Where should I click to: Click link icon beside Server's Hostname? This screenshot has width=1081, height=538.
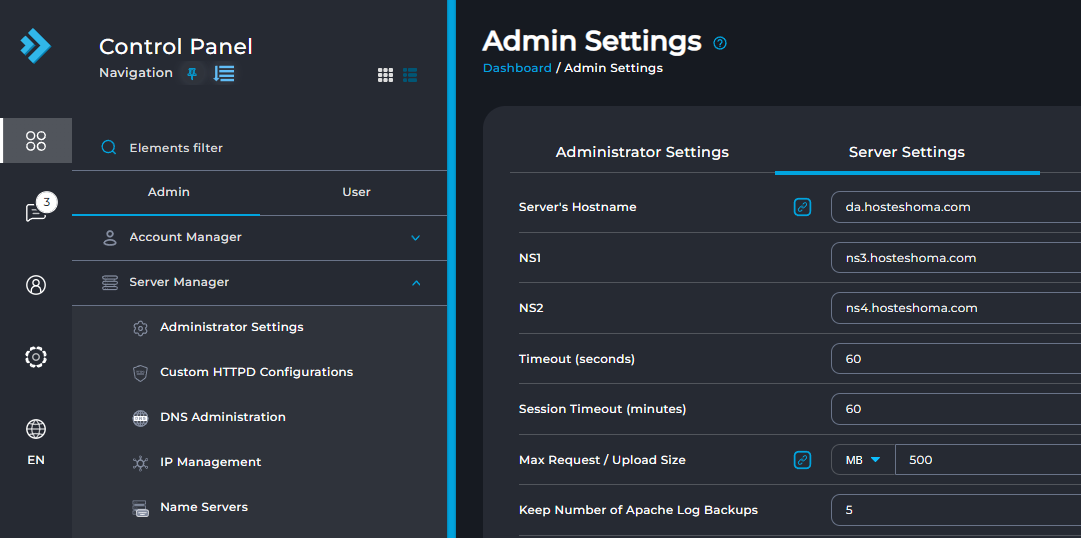(x=802, y=207)
